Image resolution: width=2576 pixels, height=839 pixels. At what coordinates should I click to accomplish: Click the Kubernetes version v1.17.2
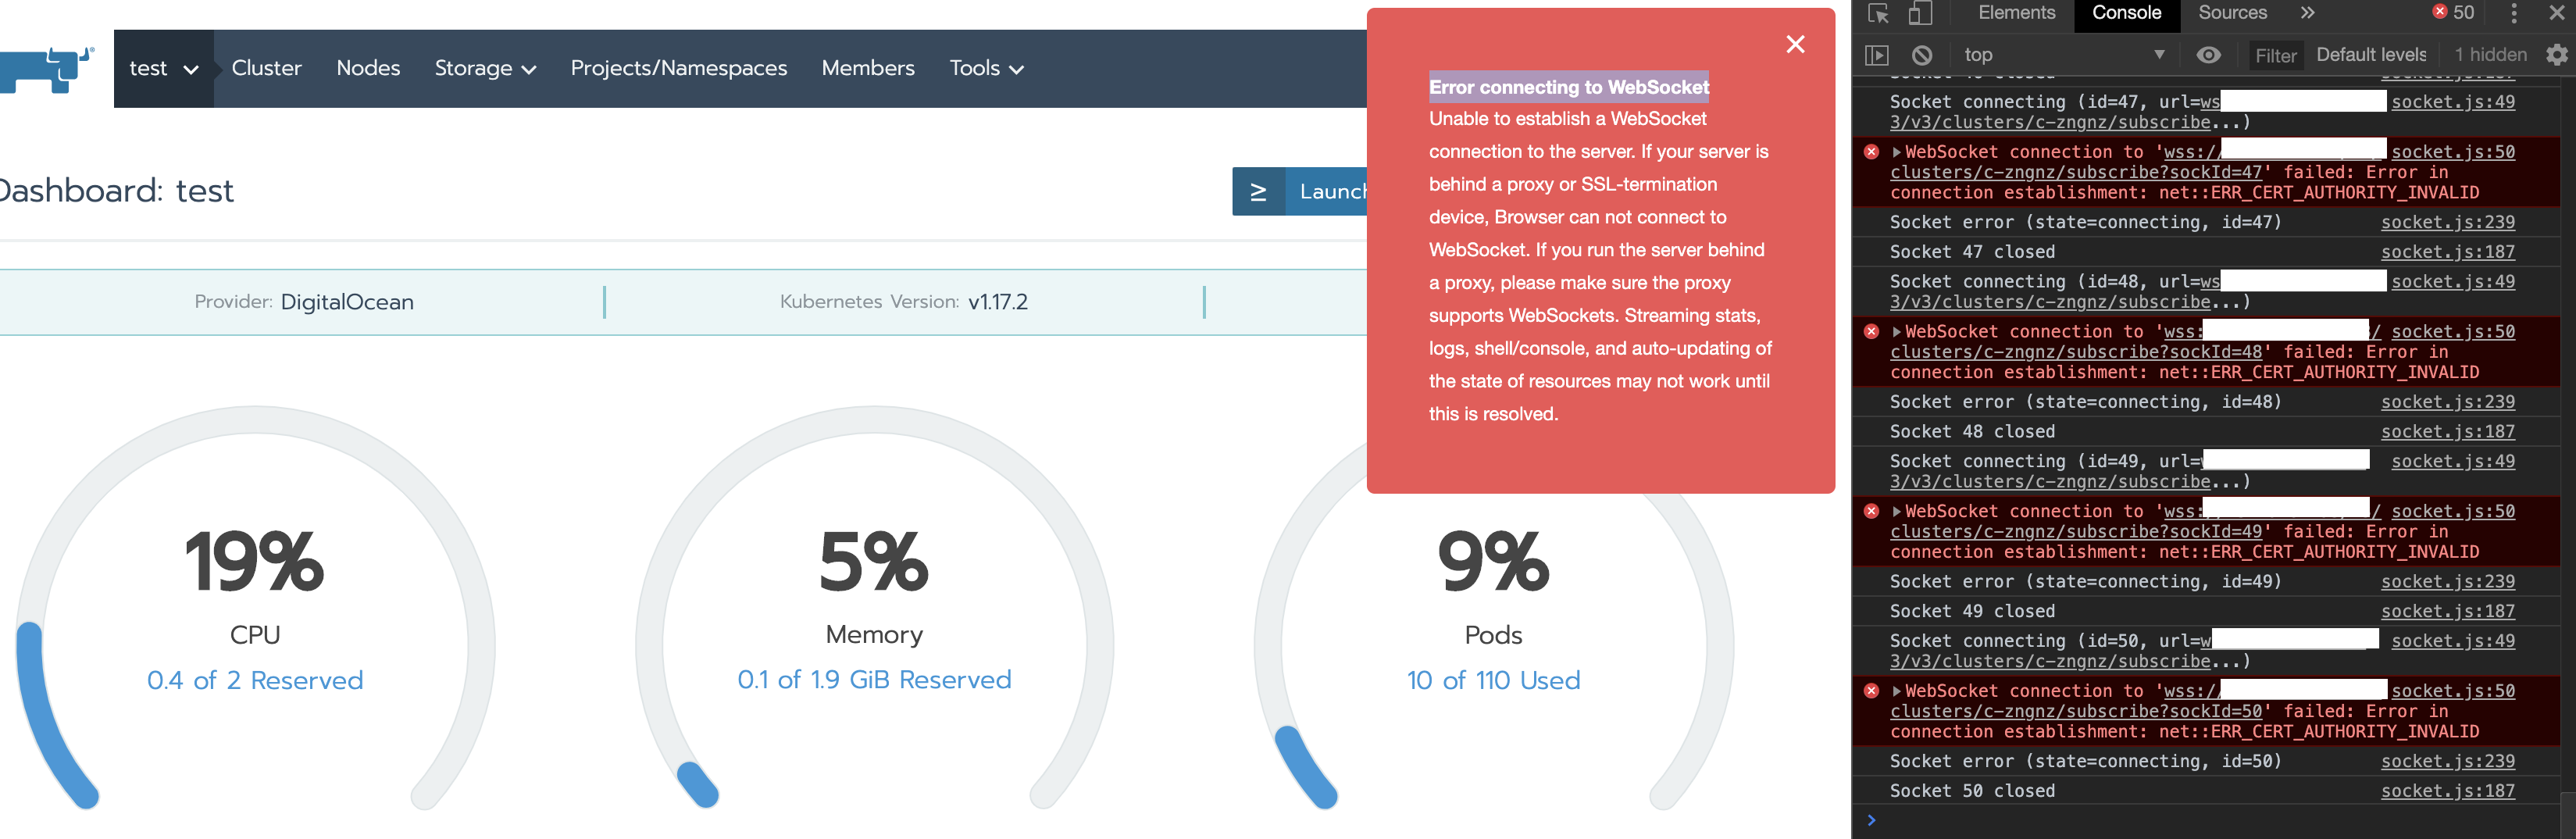[x=997, y=302]
